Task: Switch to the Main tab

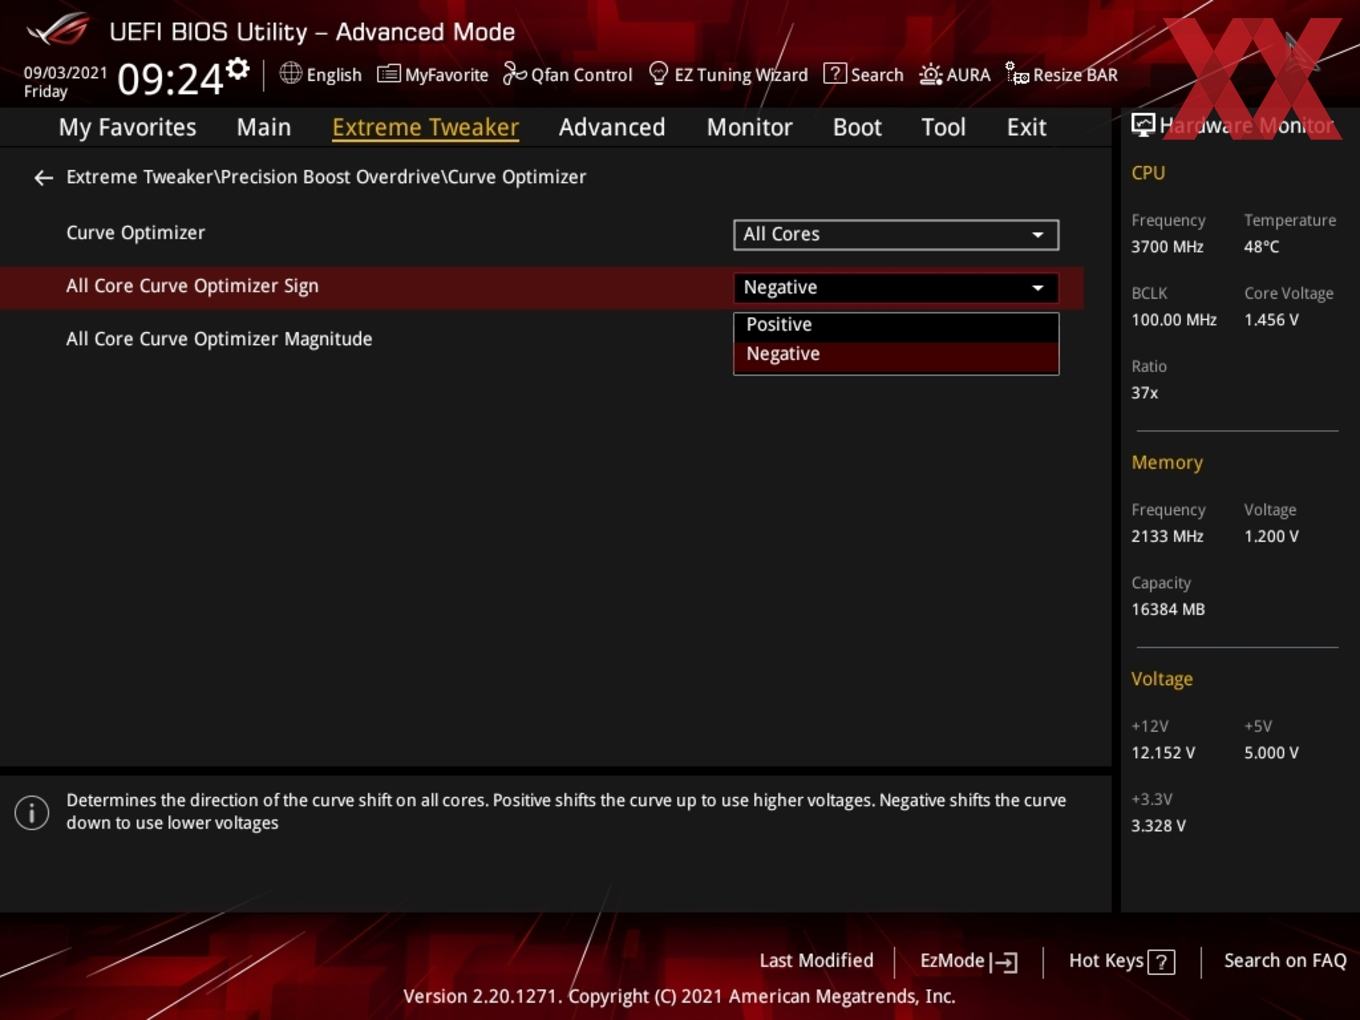Action: (264, 127)
